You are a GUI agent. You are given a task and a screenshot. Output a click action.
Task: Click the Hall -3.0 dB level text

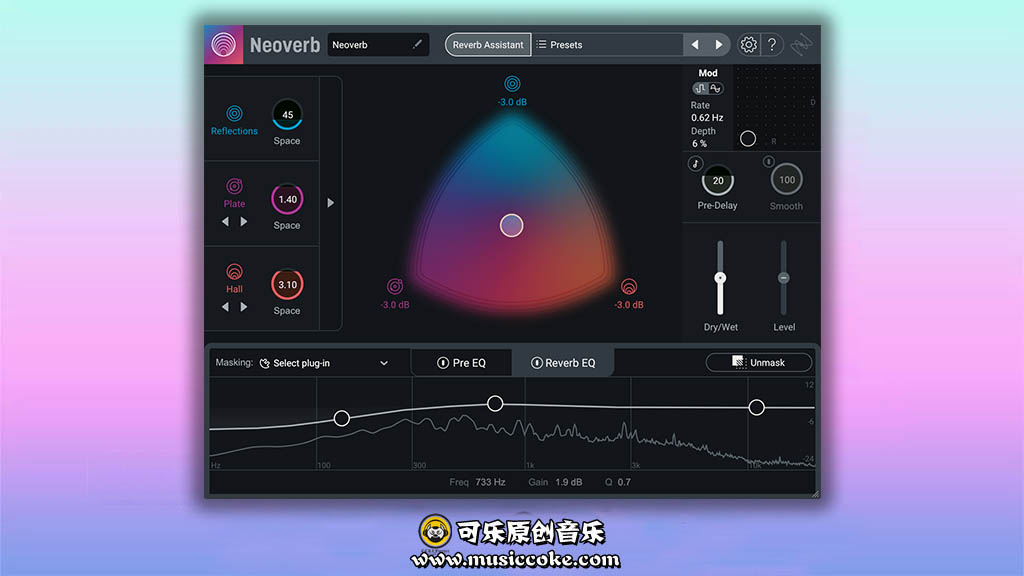[x=629, y=305]
